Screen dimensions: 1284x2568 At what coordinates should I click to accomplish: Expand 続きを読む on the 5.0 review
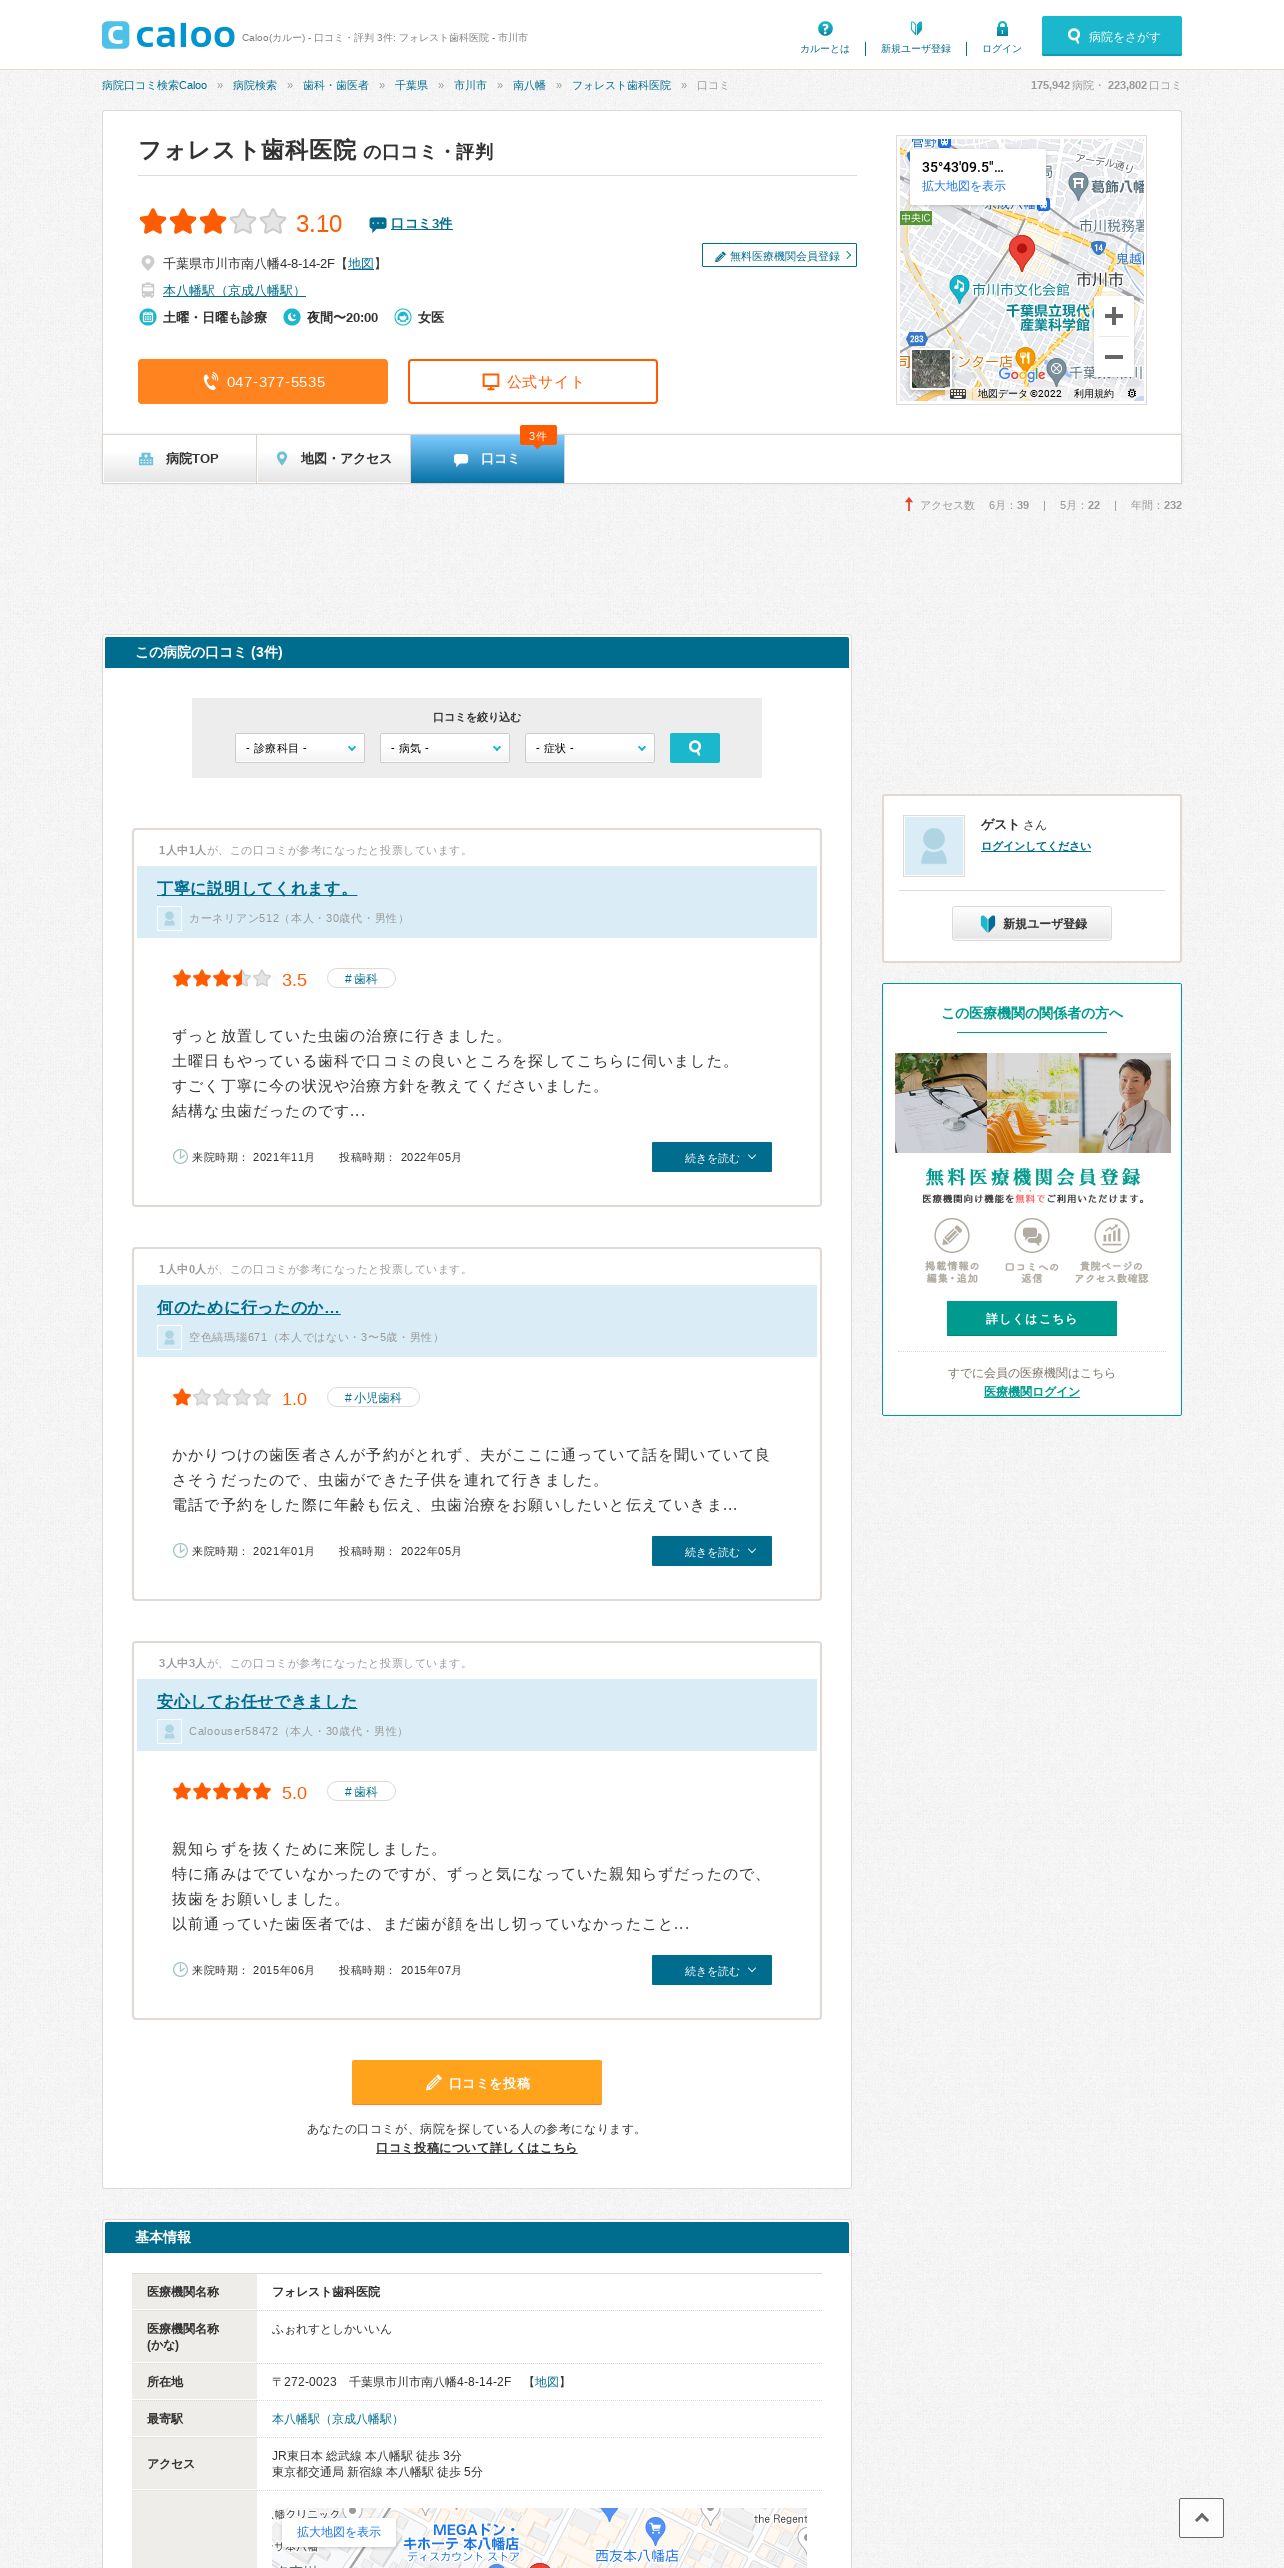[x=712, y=1970]
